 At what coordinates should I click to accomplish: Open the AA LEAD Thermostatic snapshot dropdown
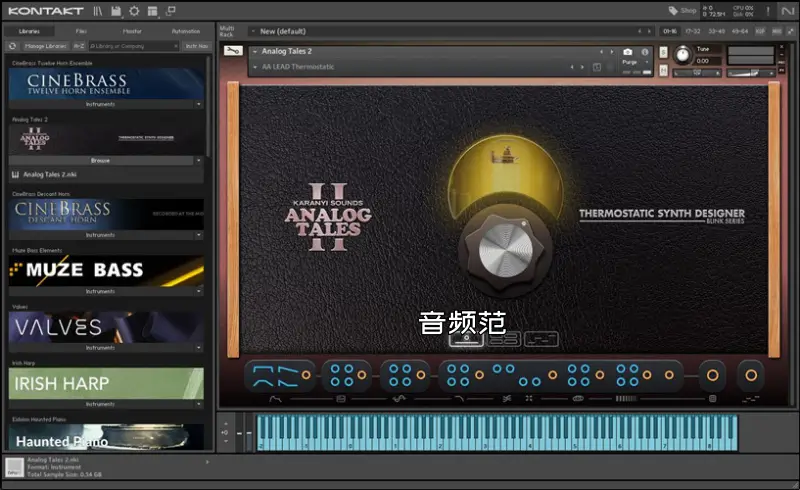coord(255,67)
